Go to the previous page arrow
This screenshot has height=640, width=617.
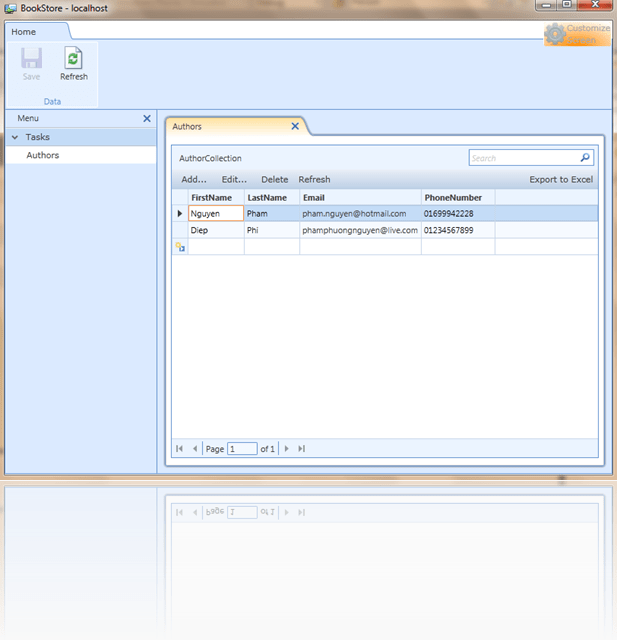(x=195, y=449)
